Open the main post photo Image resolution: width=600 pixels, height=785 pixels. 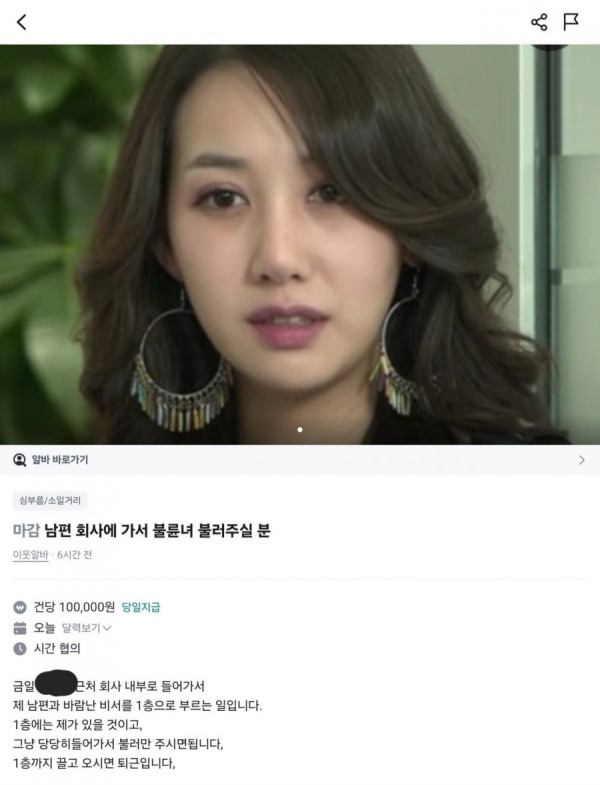pos(300,244)
